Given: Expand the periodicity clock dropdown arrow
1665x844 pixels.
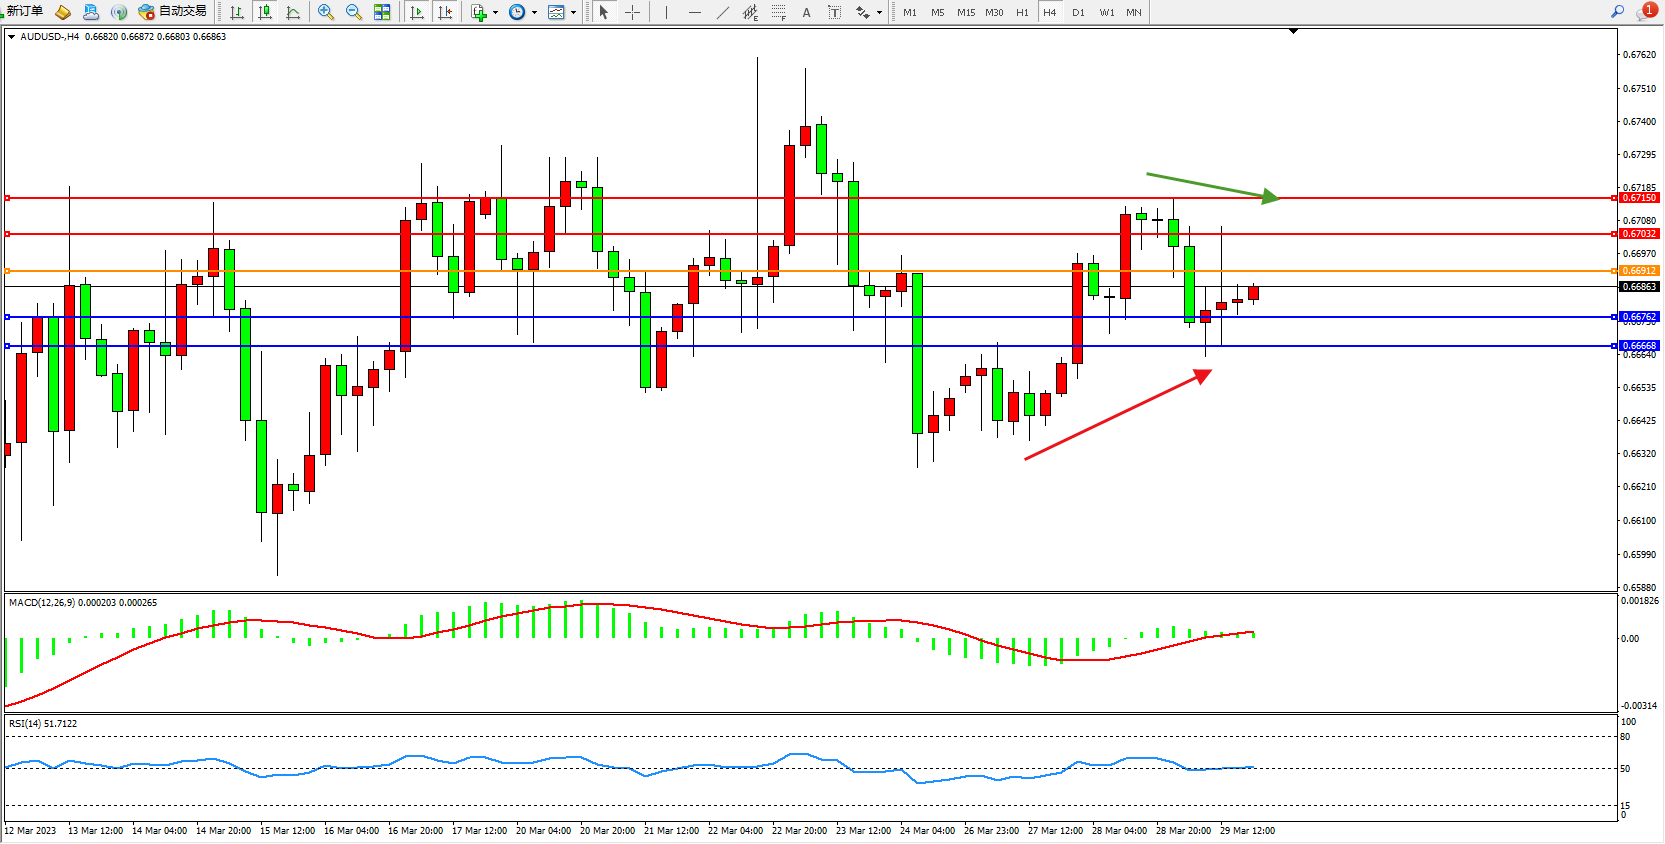Looking at the screenshot, I should 534,13.
